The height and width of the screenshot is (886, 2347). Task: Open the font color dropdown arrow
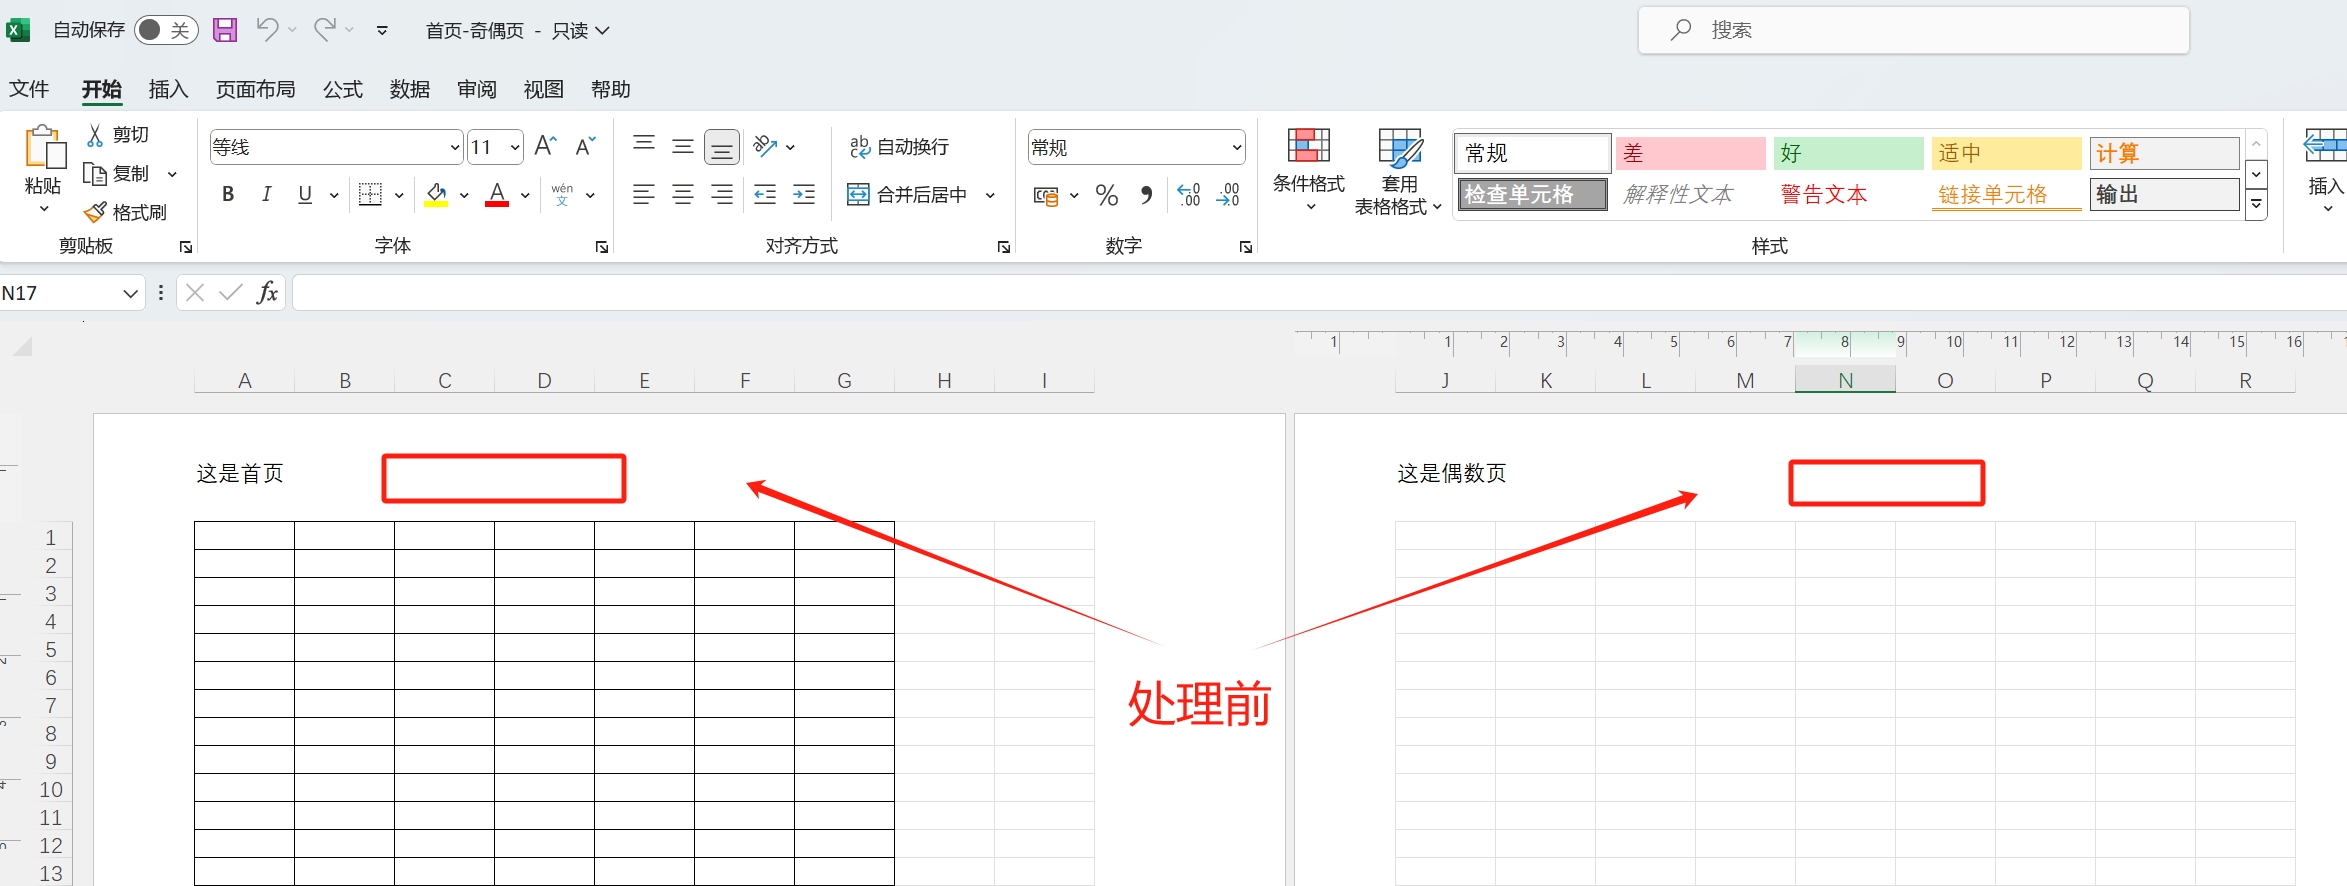click(x=525, y=195)
